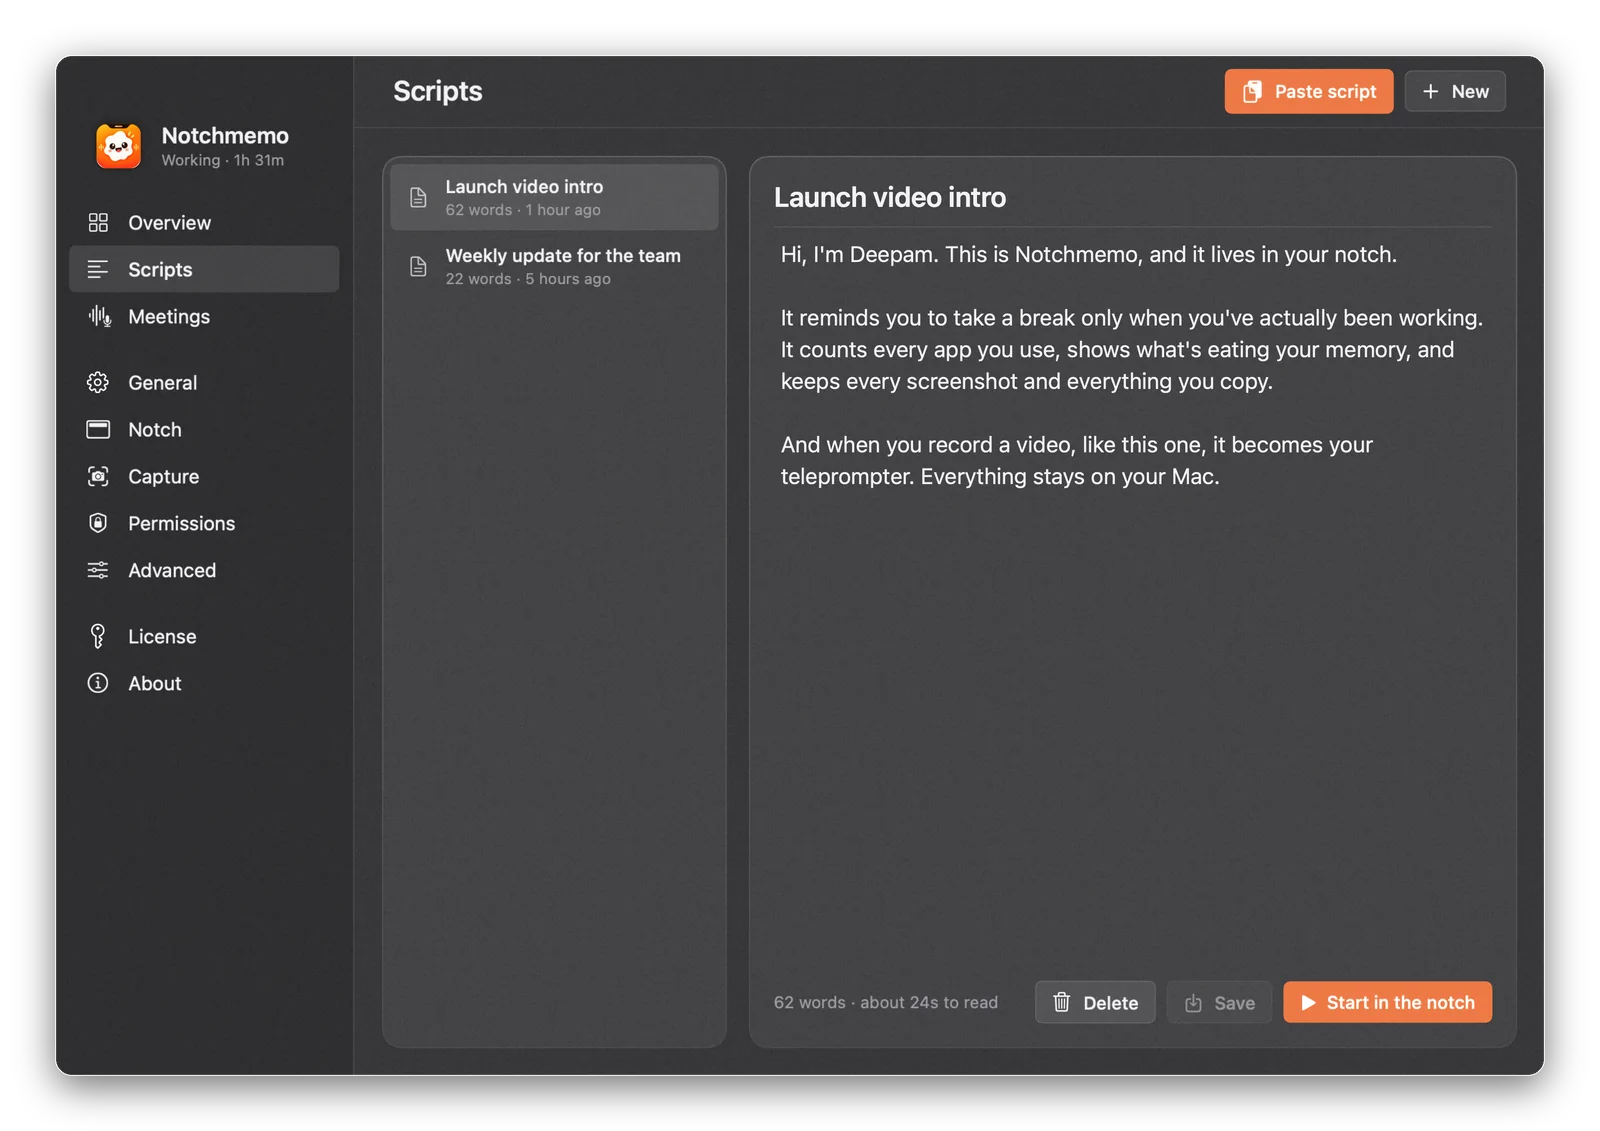
Task: Click the document icon beside Weekly update
Action: pos(418,266)
